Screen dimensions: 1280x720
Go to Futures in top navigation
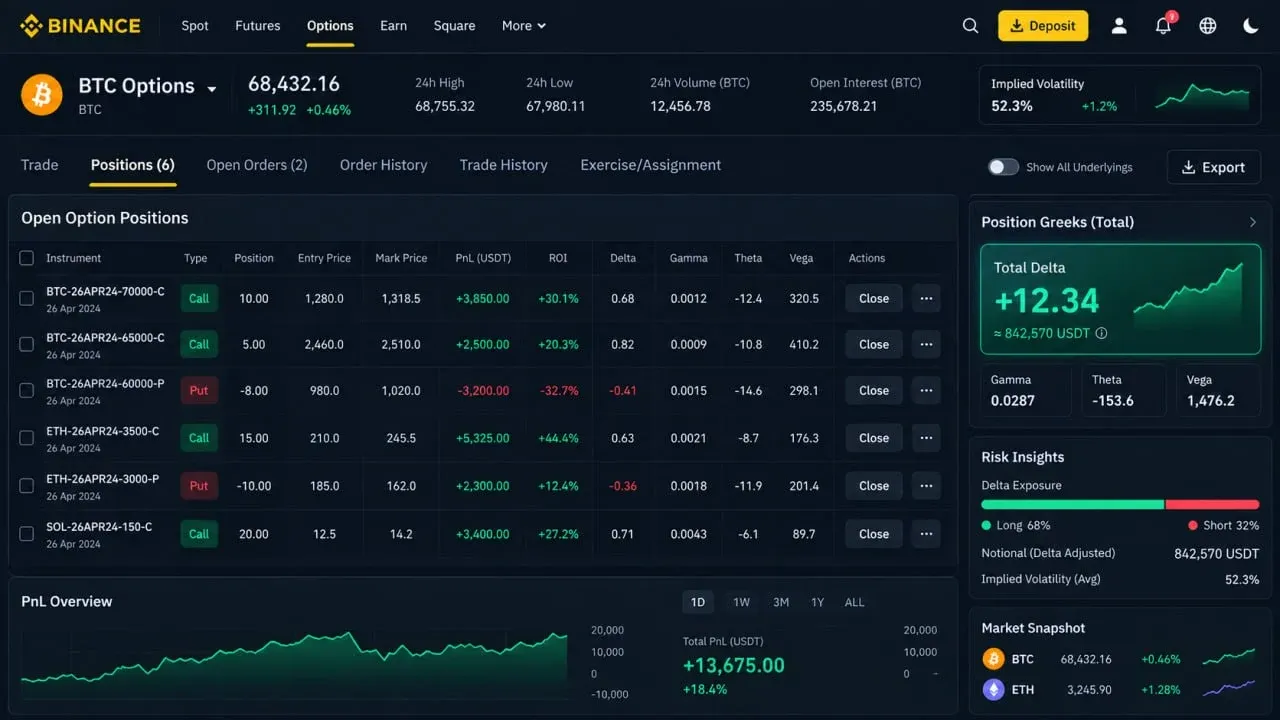[258, 26]
